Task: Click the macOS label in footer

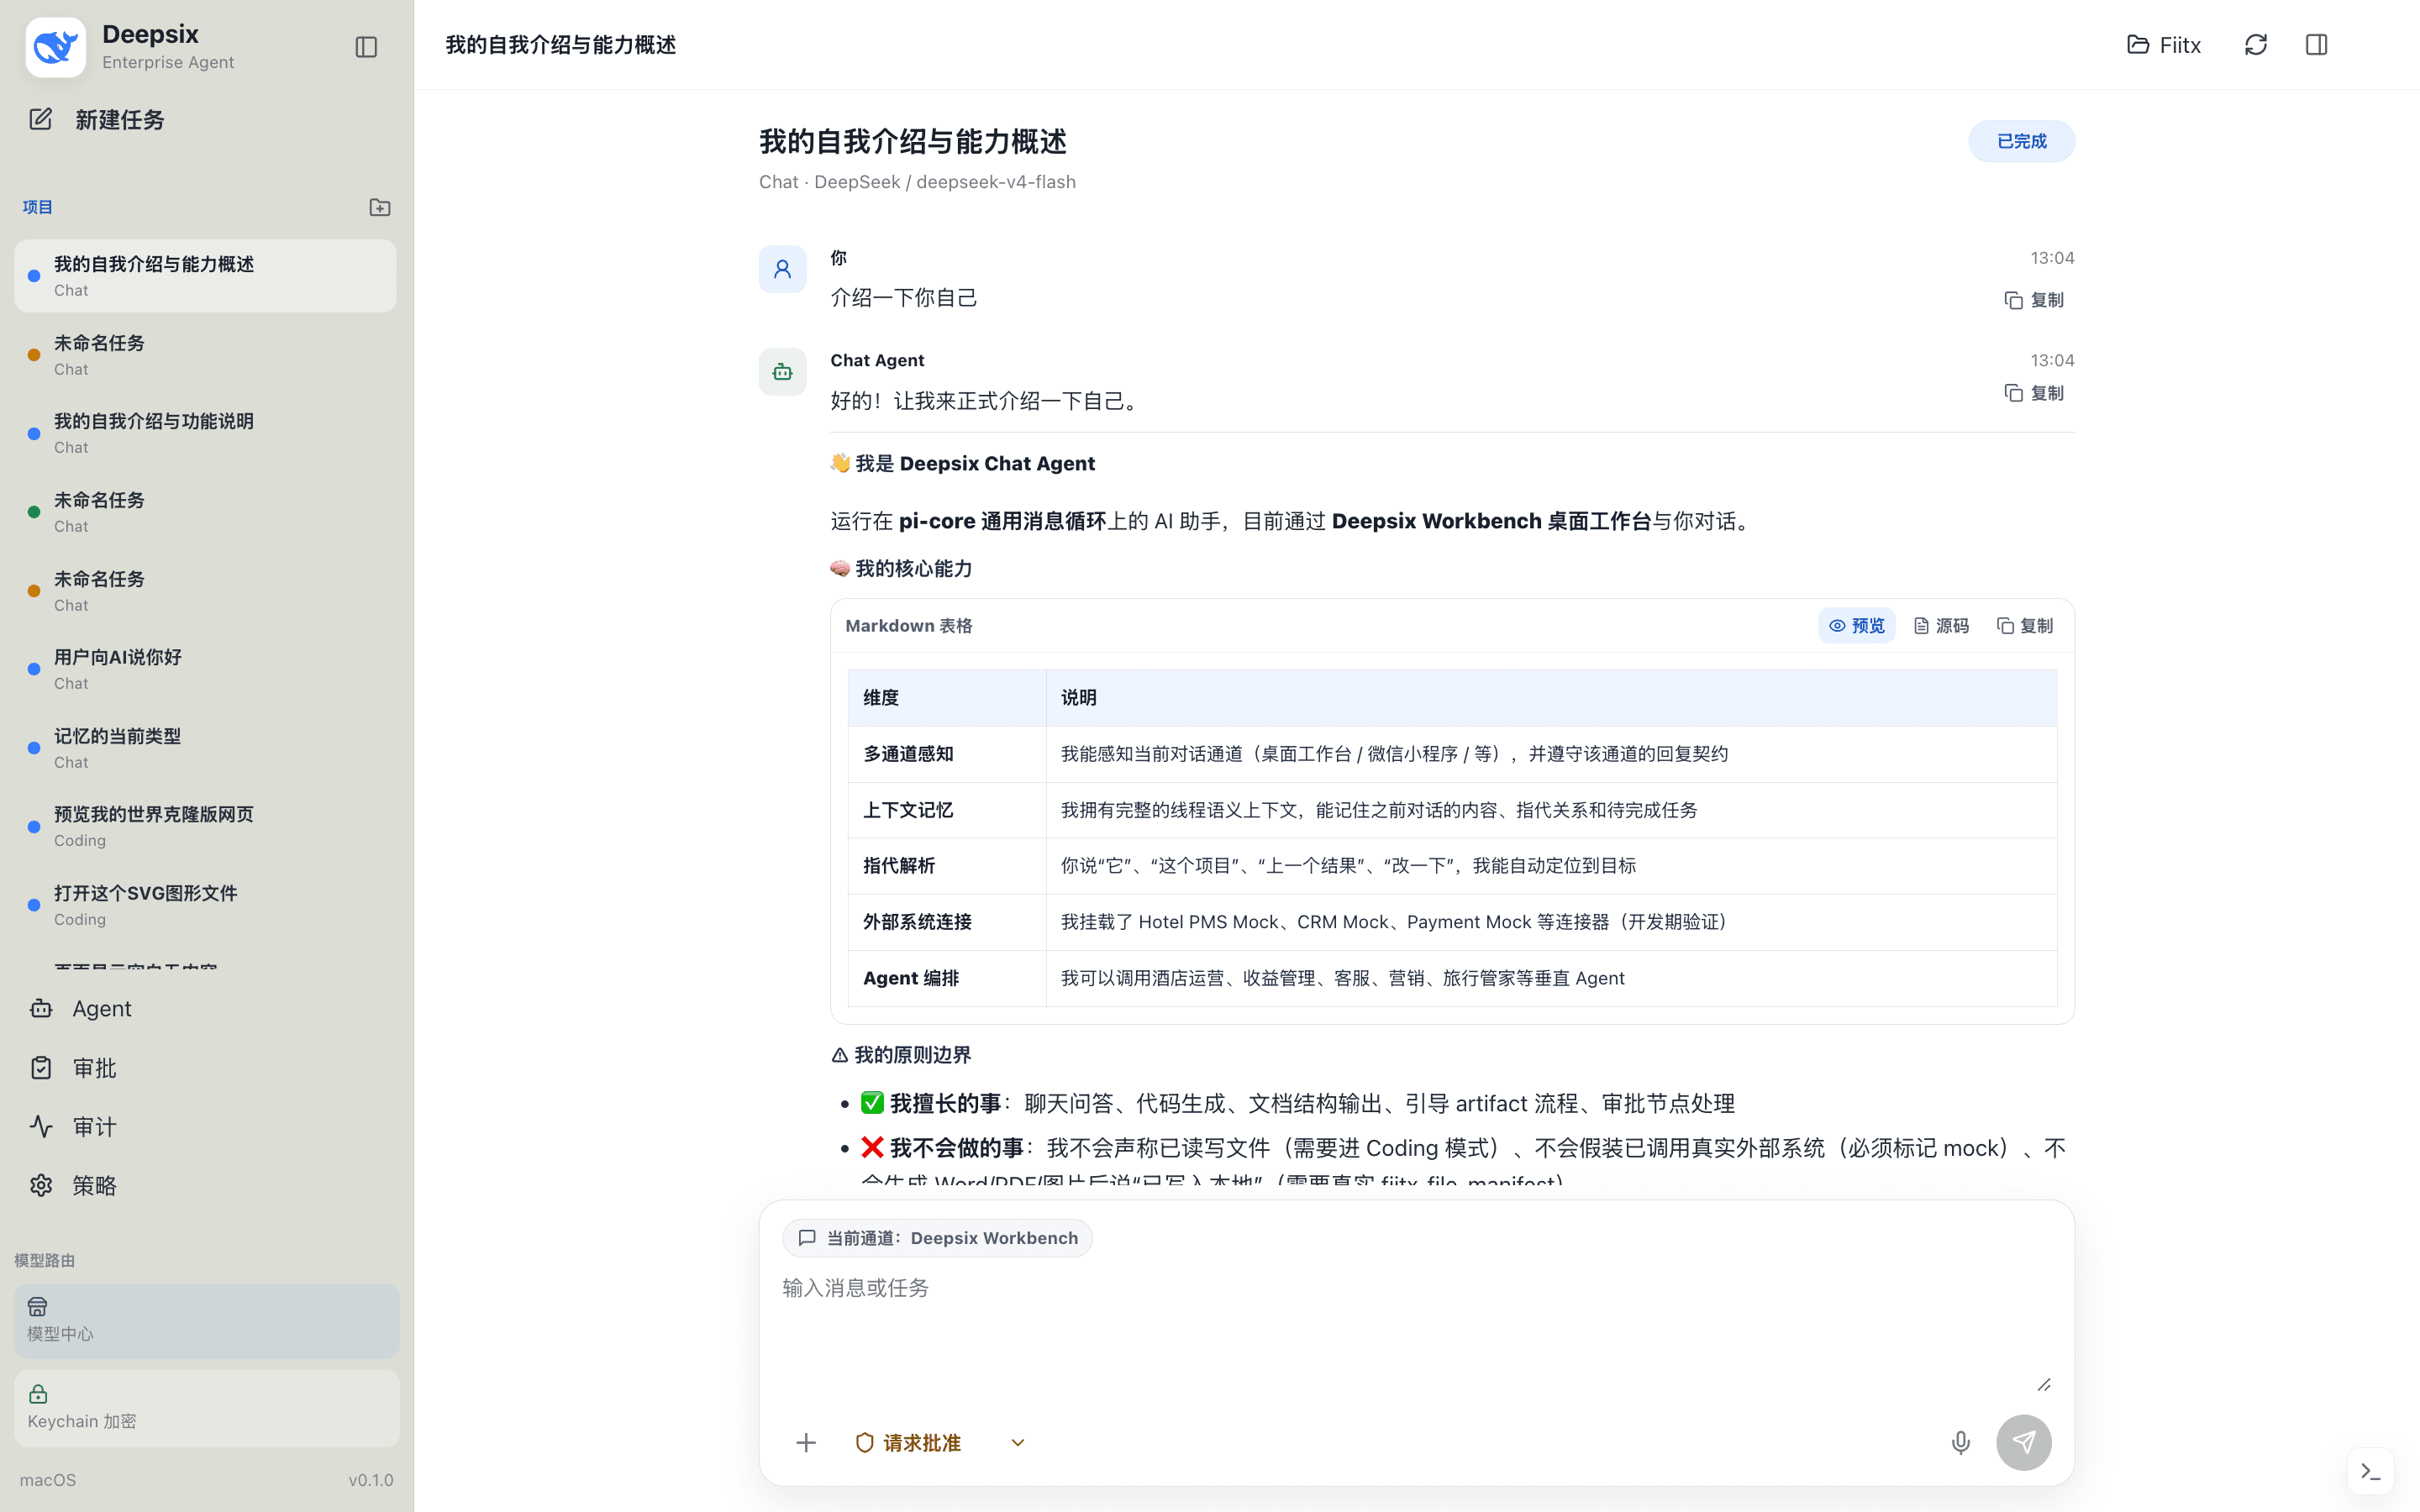Action: point(48,1480)
